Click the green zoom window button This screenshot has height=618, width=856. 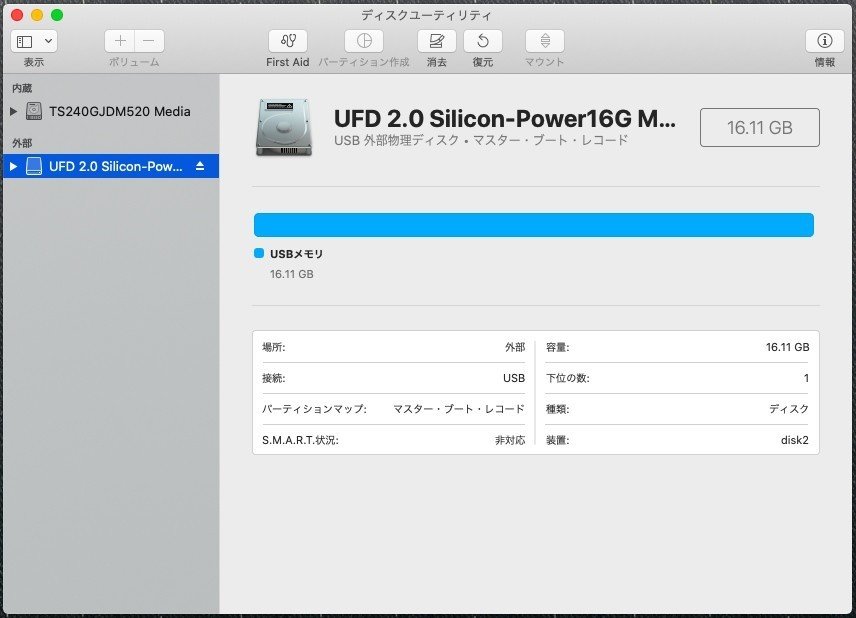(57, 15)
